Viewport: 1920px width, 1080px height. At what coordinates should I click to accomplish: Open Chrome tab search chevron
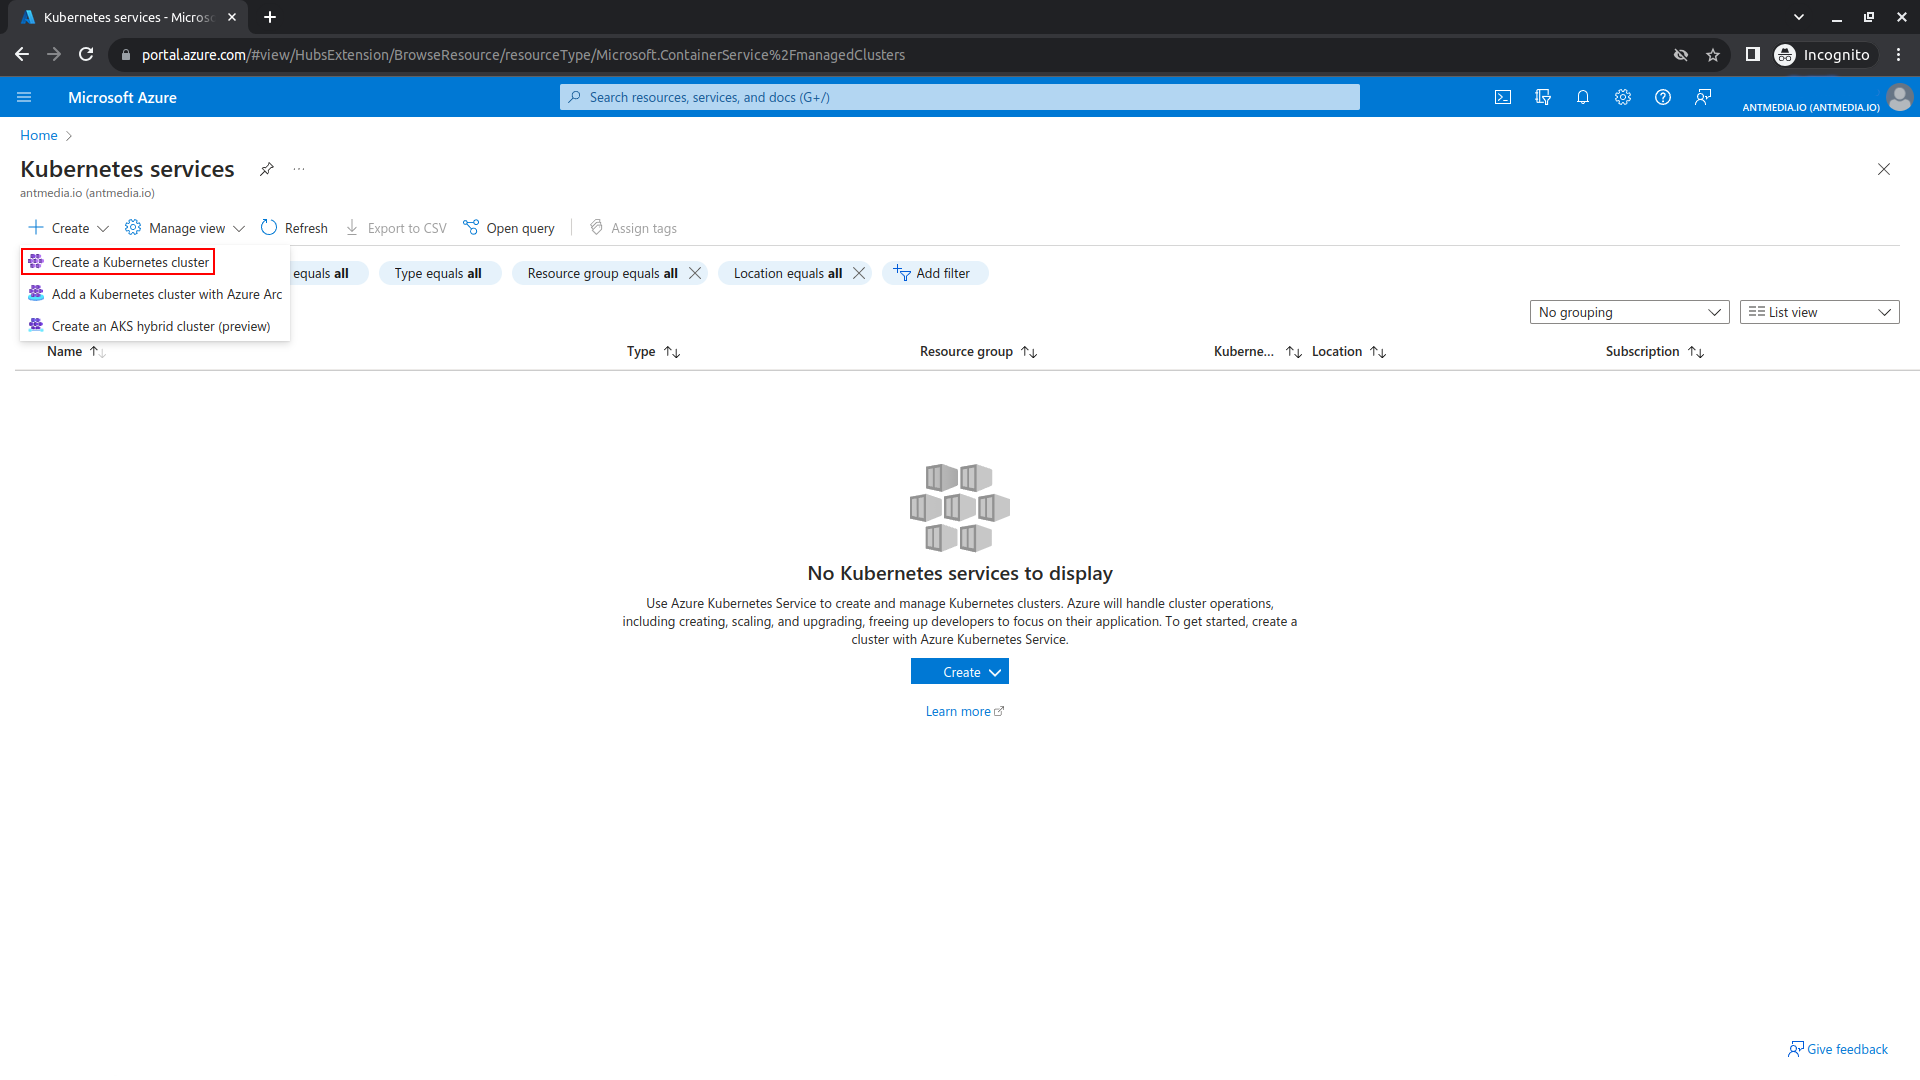click(1799, 17)
